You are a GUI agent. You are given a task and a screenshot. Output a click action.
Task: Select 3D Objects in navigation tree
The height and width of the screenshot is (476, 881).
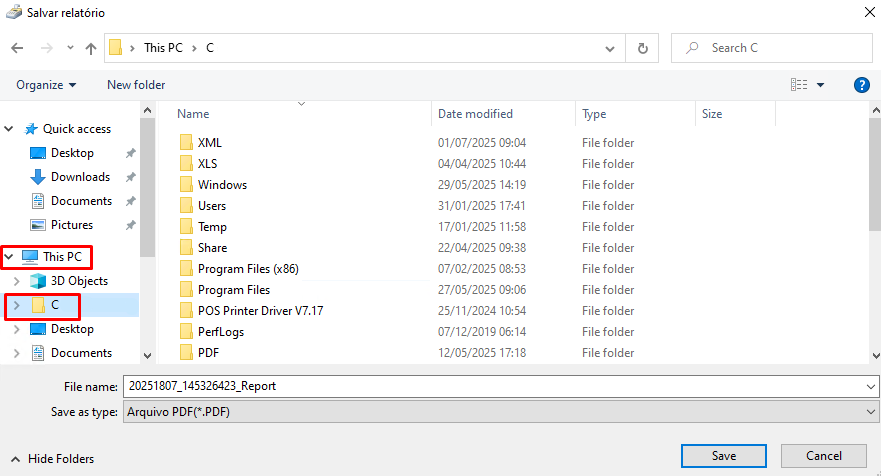[79, 281]
